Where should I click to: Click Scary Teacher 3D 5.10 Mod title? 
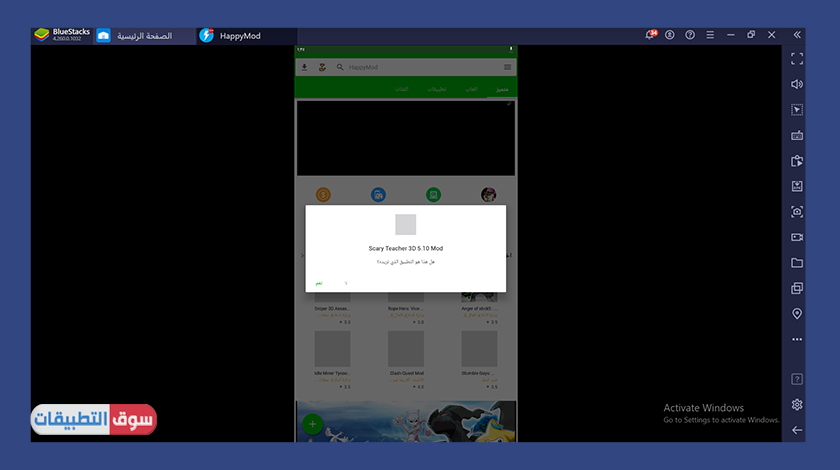tap(406, 248)
